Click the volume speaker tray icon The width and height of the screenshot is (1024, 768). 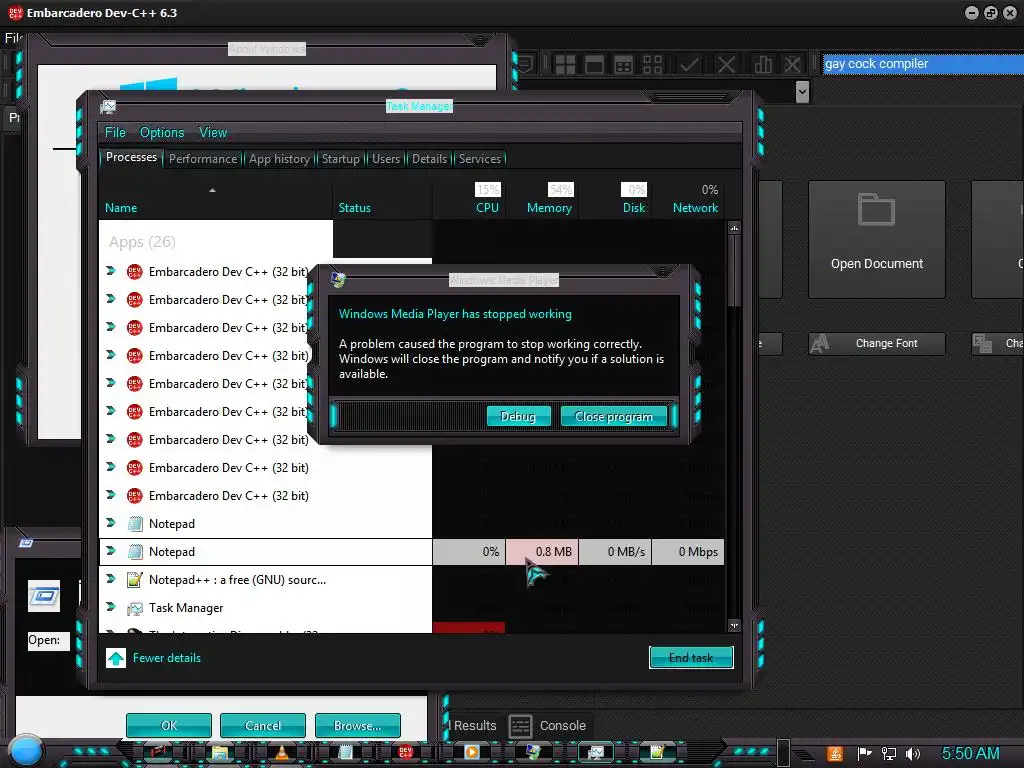913,754
